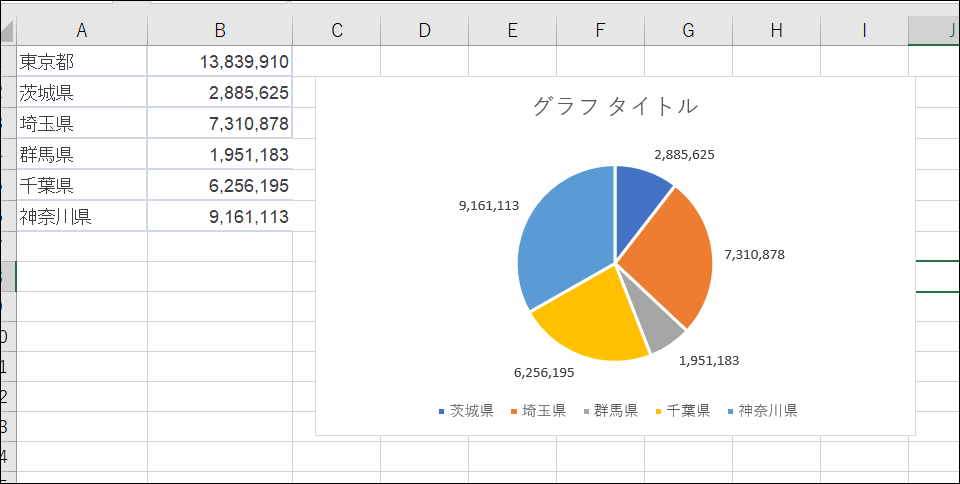Select column F header

(x=600, y=31)
